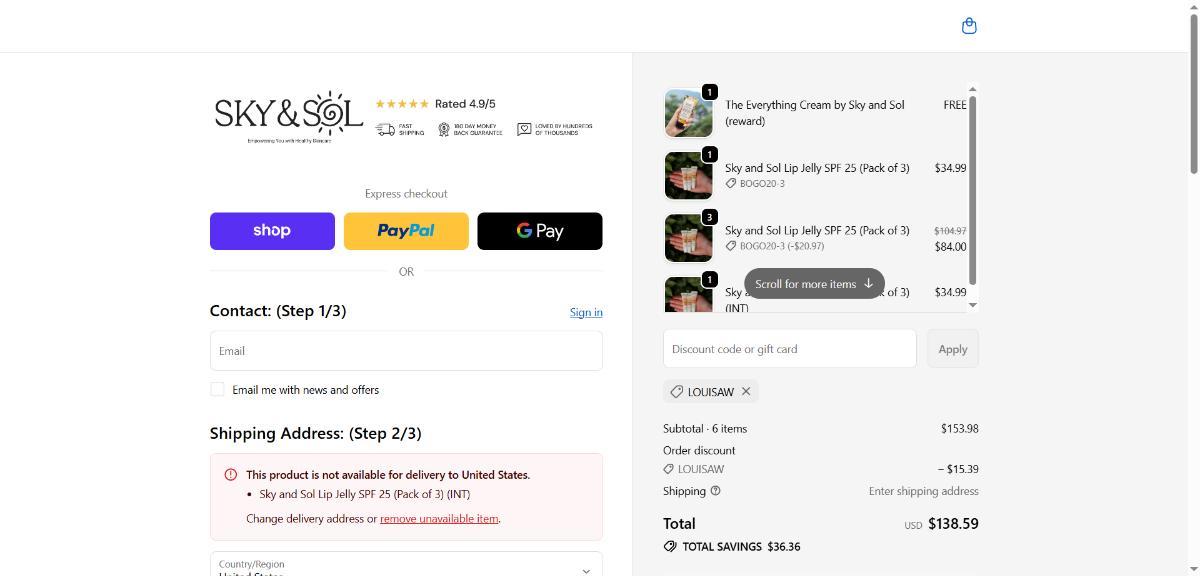This screenshot has height=576, width=1200.
Task: Click remove unavailable item link
Action: (x=439, y=519)
